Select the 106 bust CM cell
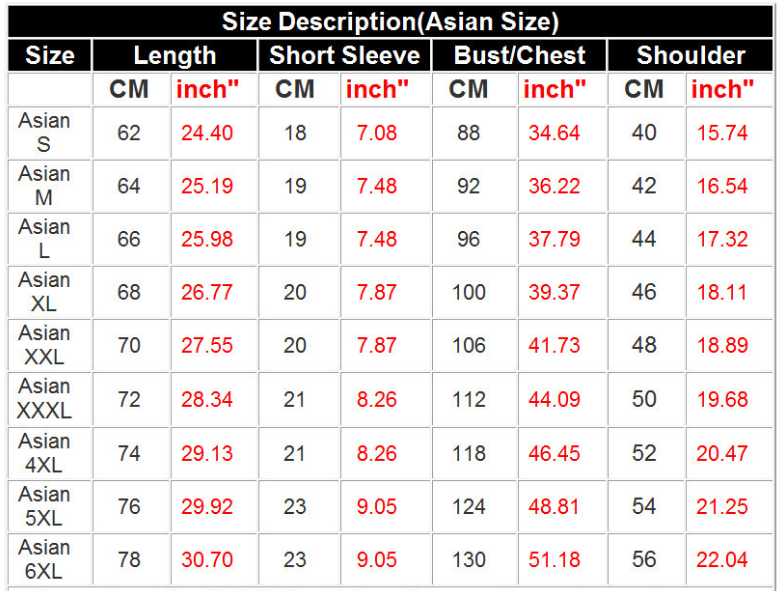The height and width of the screenshot is (591, 780). (x=469, y=345)
